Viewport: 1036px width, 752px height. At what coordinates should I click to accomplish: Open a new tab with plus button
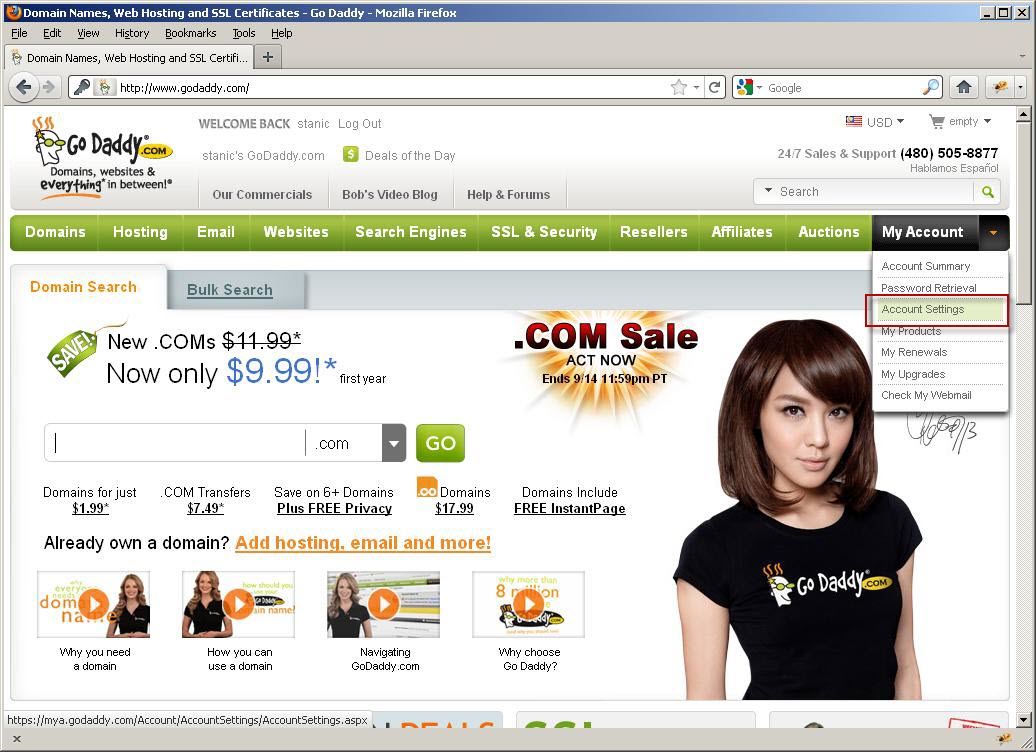(268, 57)
